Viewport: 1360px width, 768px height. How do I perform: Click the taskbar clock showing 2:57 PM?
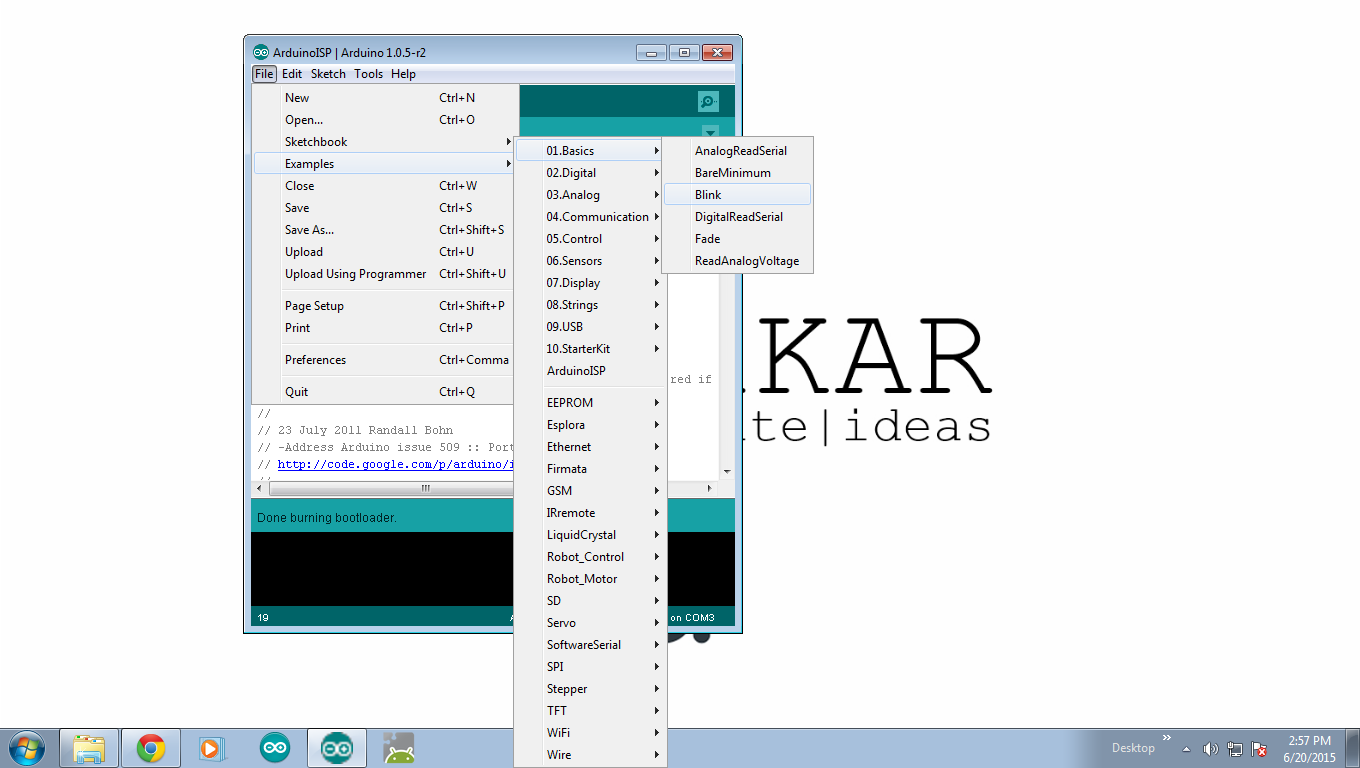click(1309, 749)
